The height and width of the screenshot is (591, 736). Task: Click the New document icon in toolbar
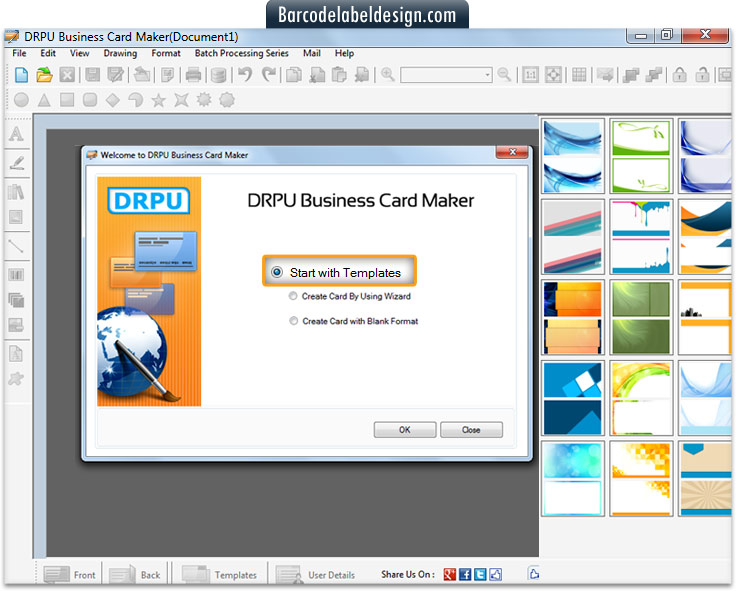point(22,75)
